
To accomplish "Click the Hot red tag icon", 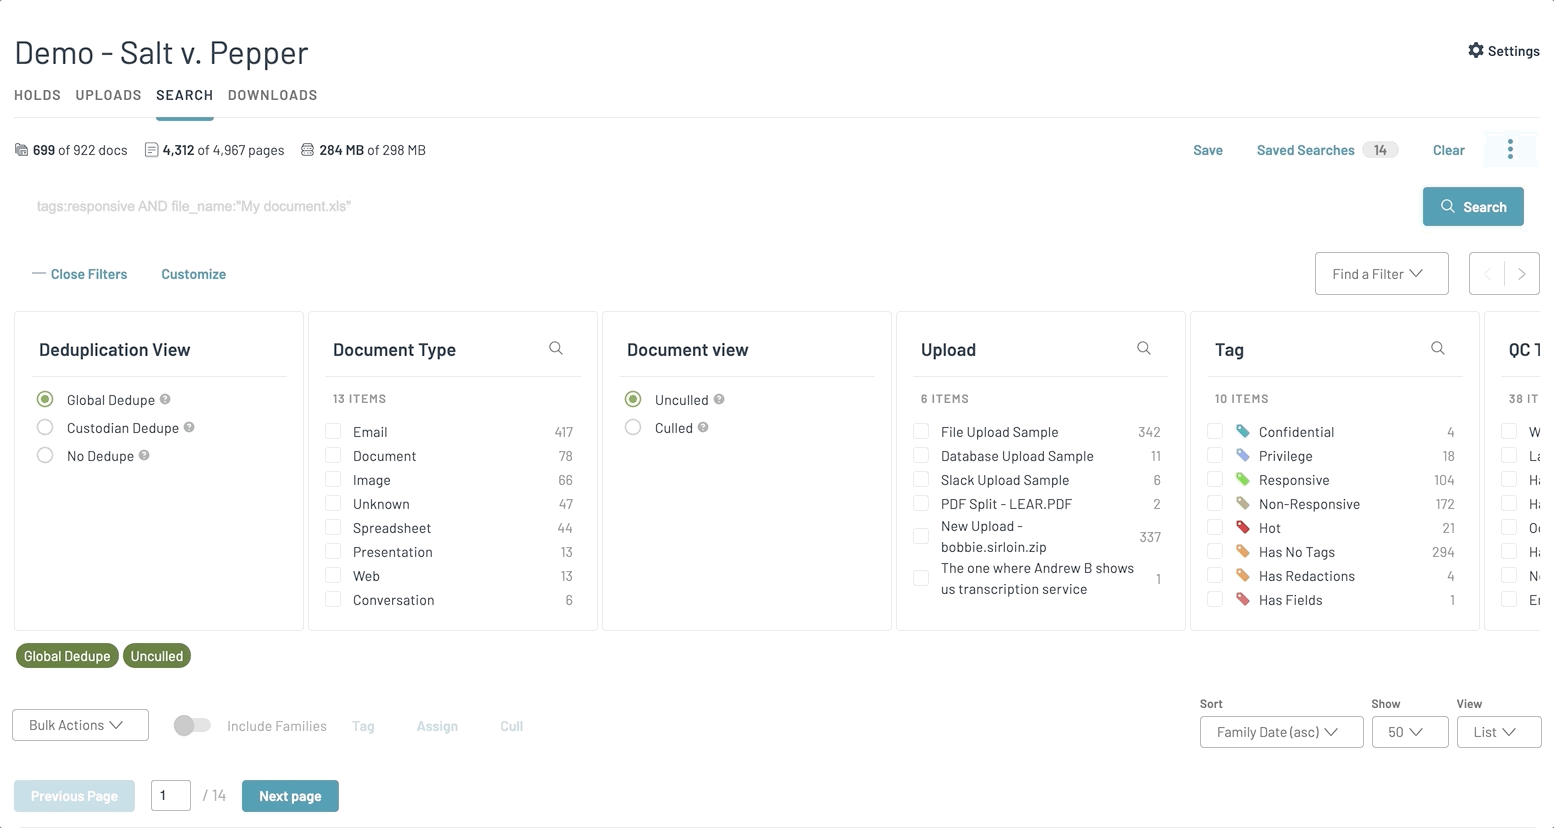I will pos(1243,527).
